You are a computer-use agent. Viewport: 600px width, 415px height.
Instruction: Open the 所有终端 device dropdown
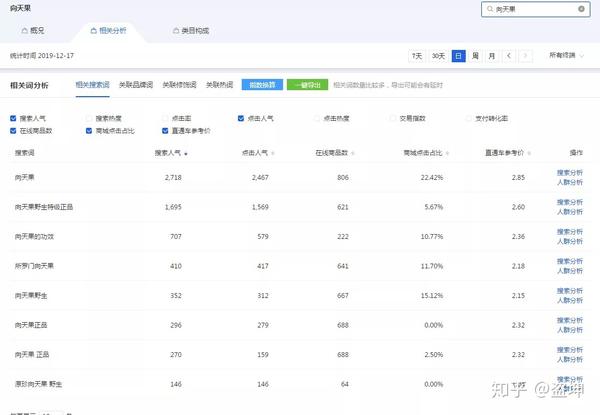[x=566, y=55]
